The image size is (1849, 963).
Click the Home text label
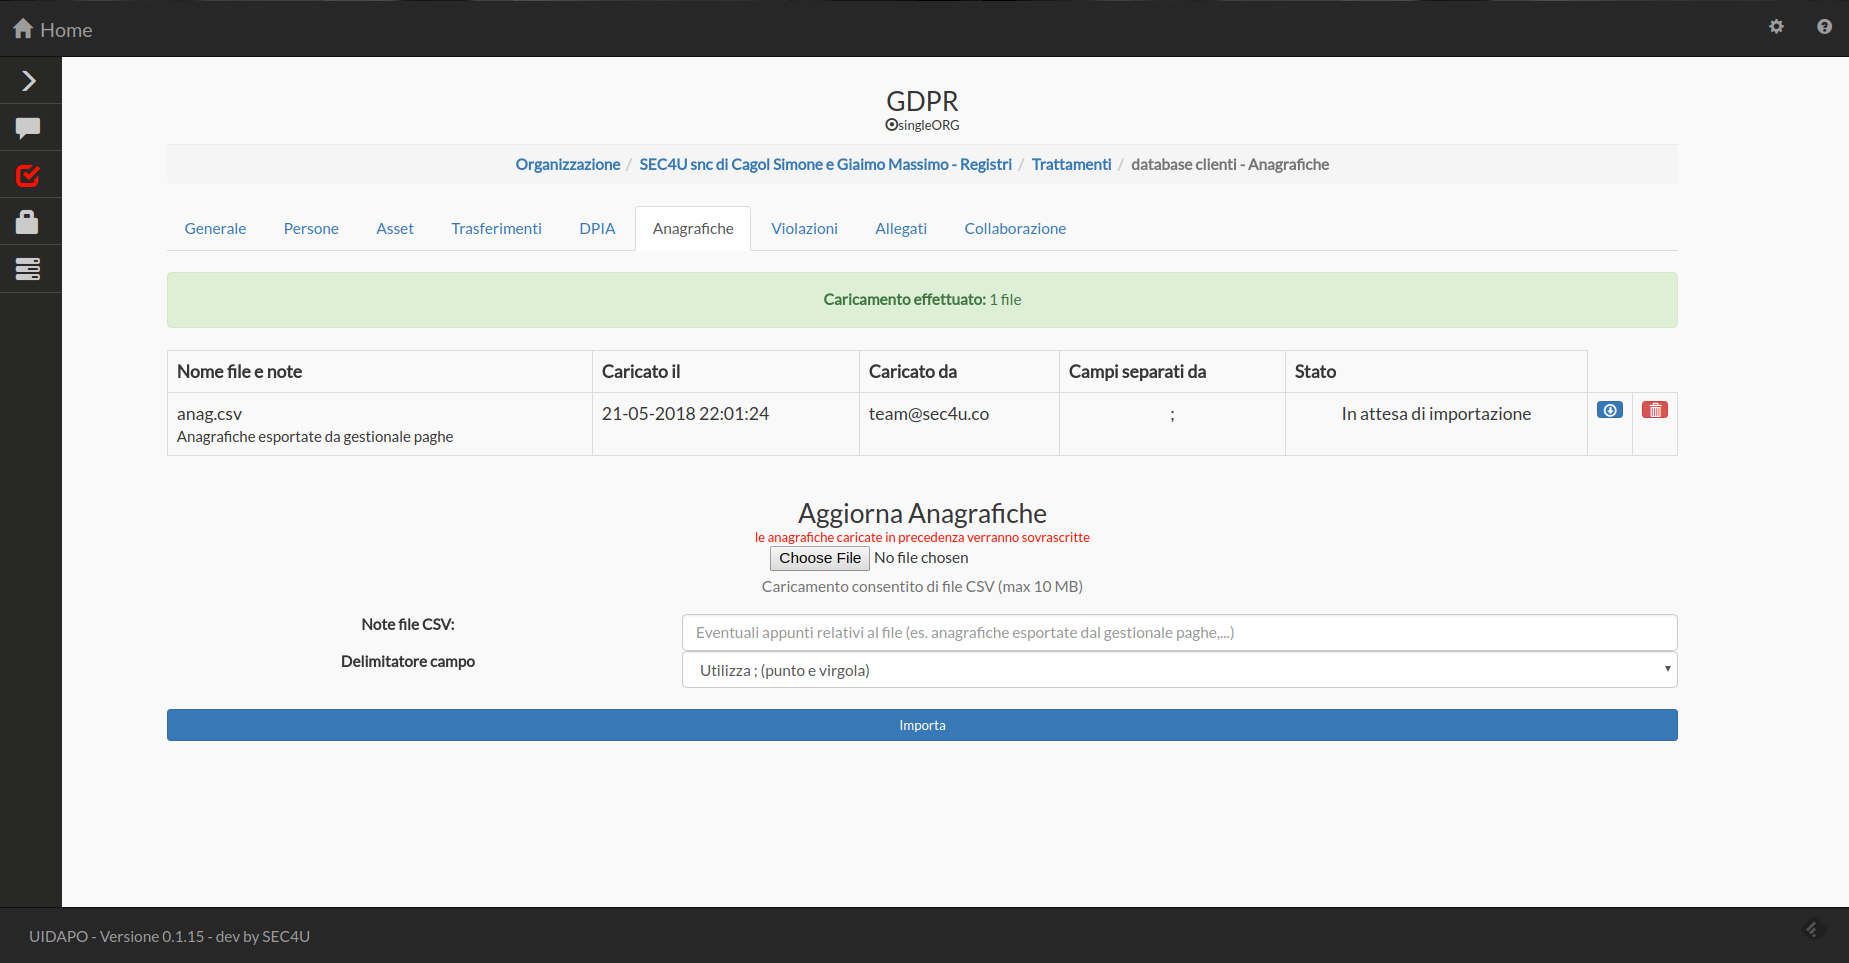(66, 30)
